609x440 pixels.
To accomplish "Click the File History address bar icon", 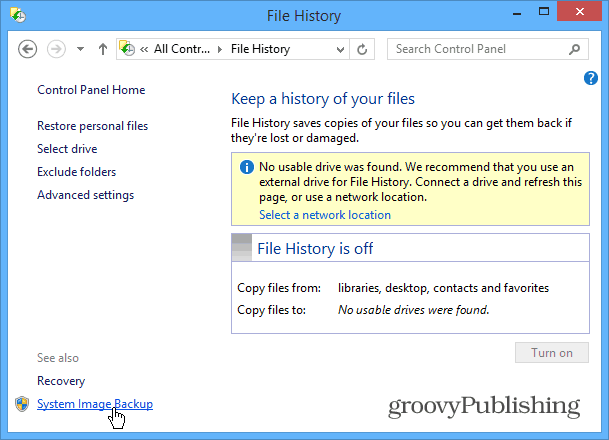I will pos(127,49).
